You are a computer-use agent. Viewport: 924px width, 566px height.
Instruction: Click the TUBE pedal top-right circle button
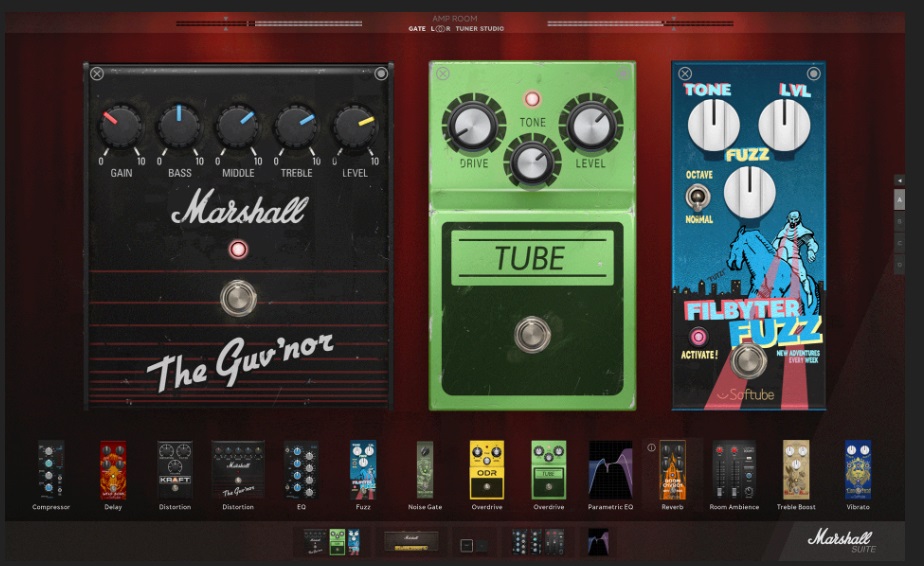(x=623, y=73)
